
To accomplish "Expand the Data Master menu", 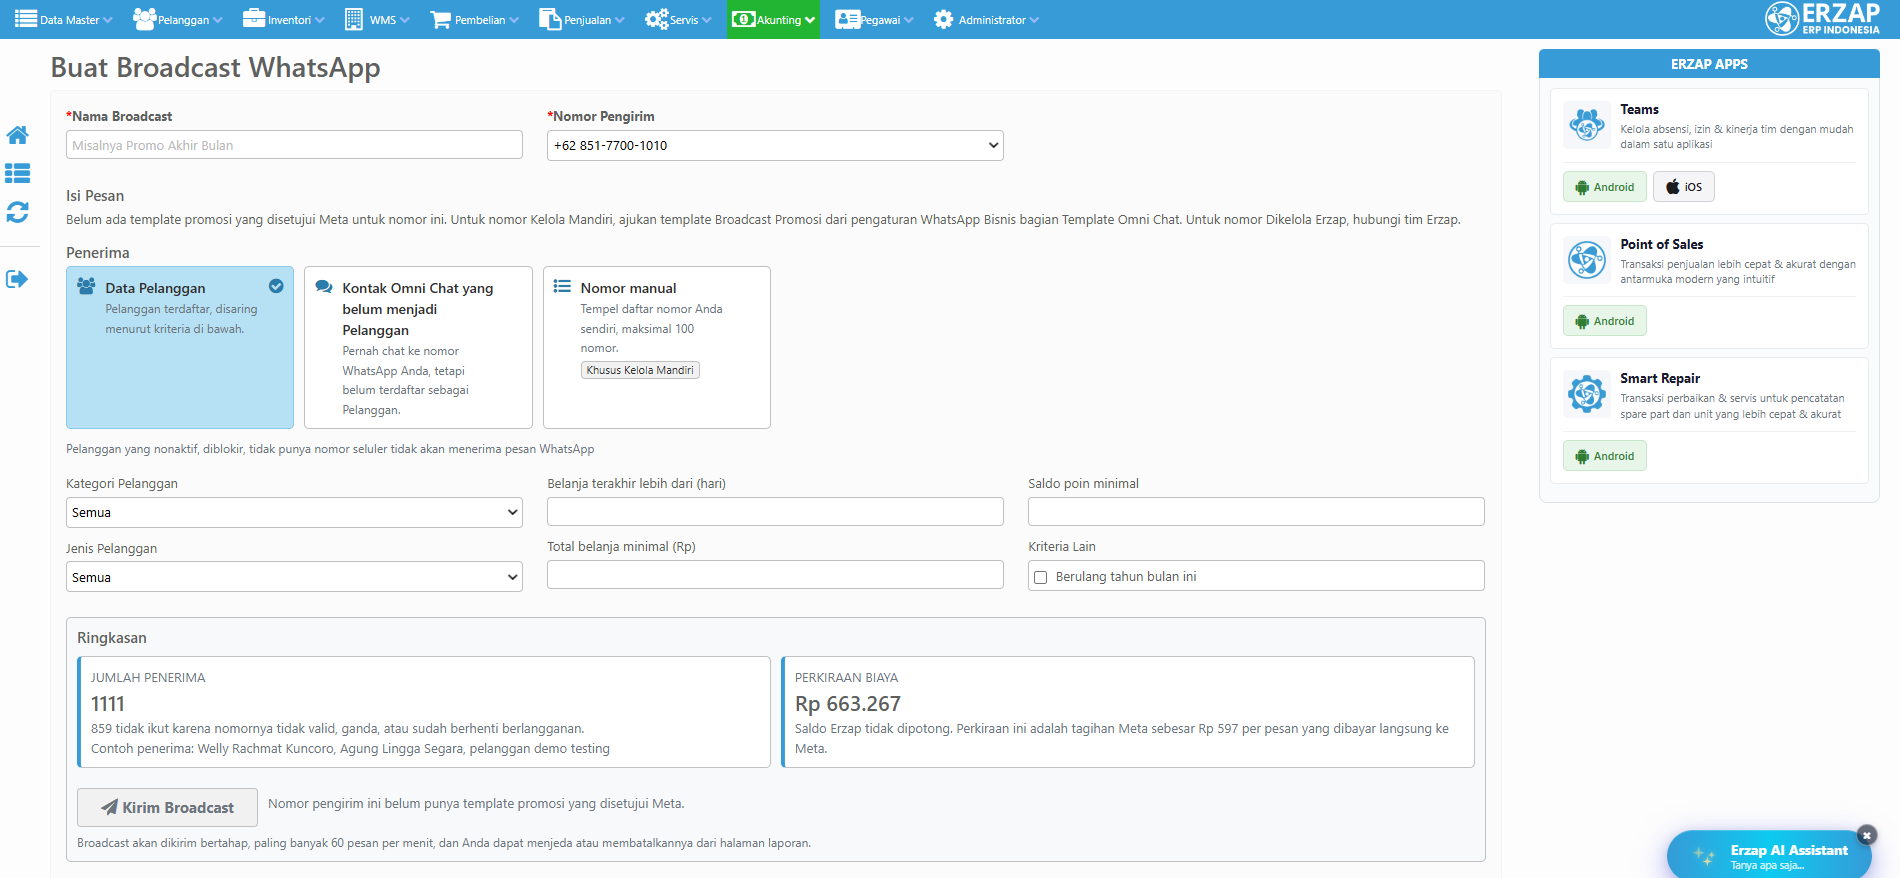I will (64, 19).
